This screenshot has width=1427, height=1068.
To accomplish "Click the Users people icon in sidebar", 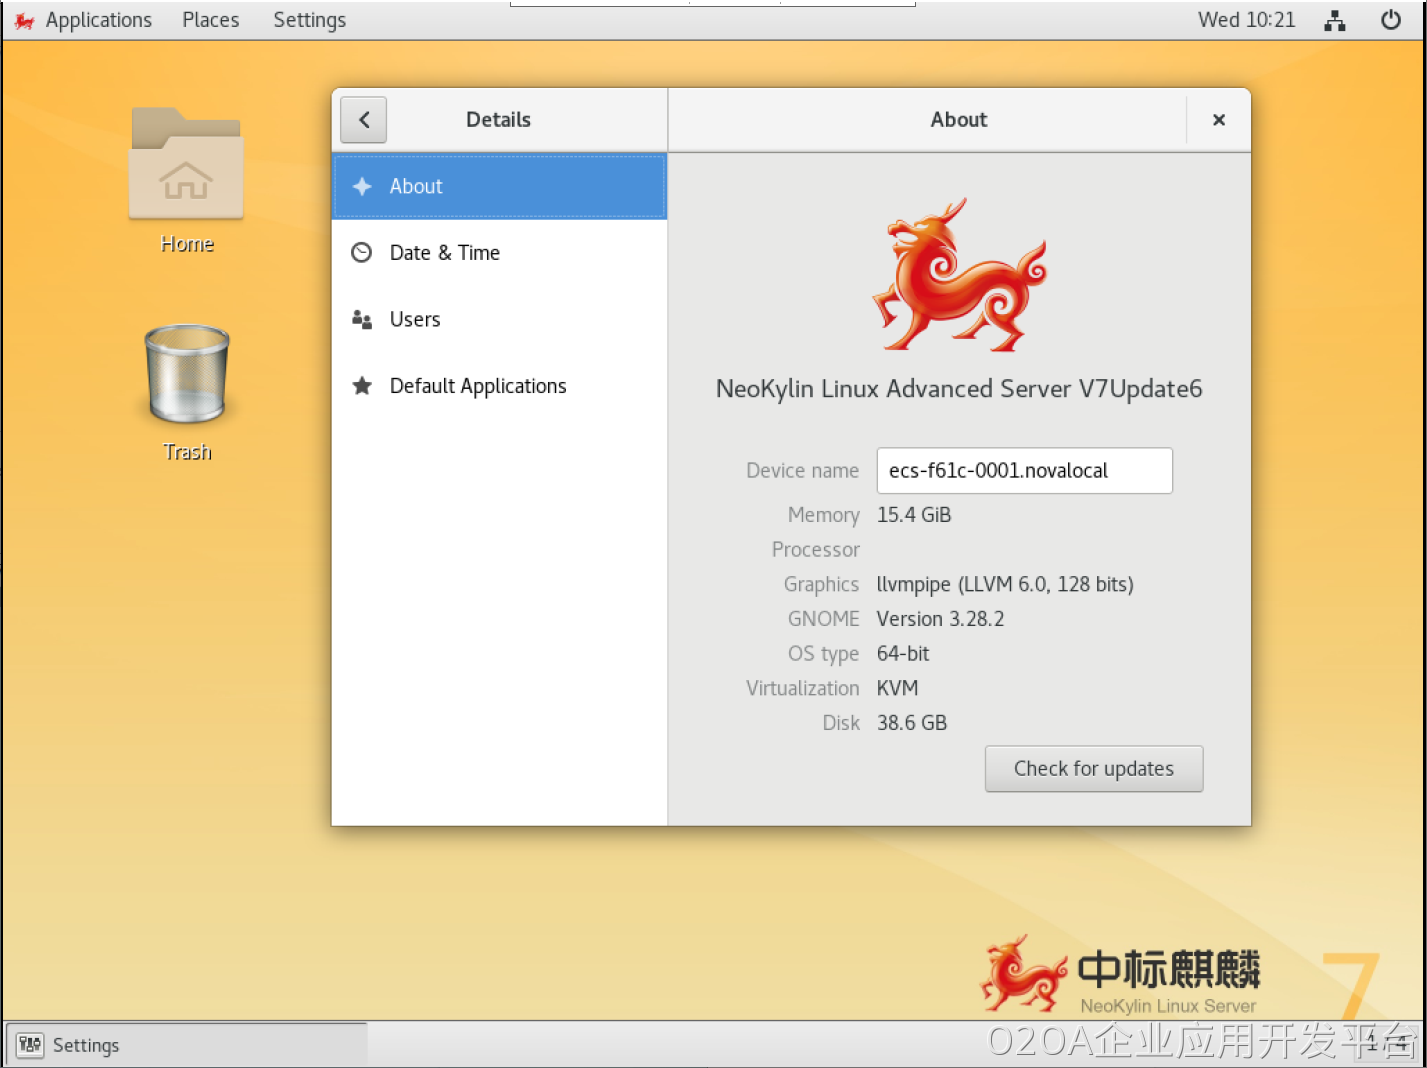I will 362,320.
